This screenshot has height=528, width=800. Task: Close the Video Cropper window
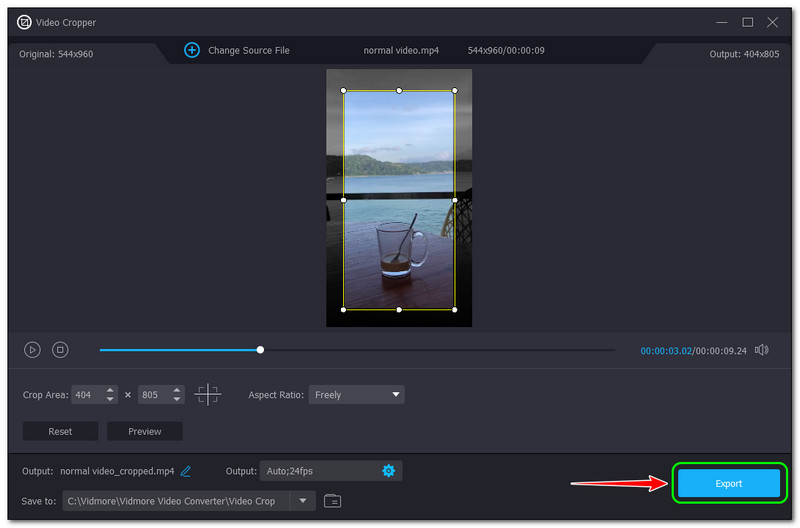[x=772, y=22]
